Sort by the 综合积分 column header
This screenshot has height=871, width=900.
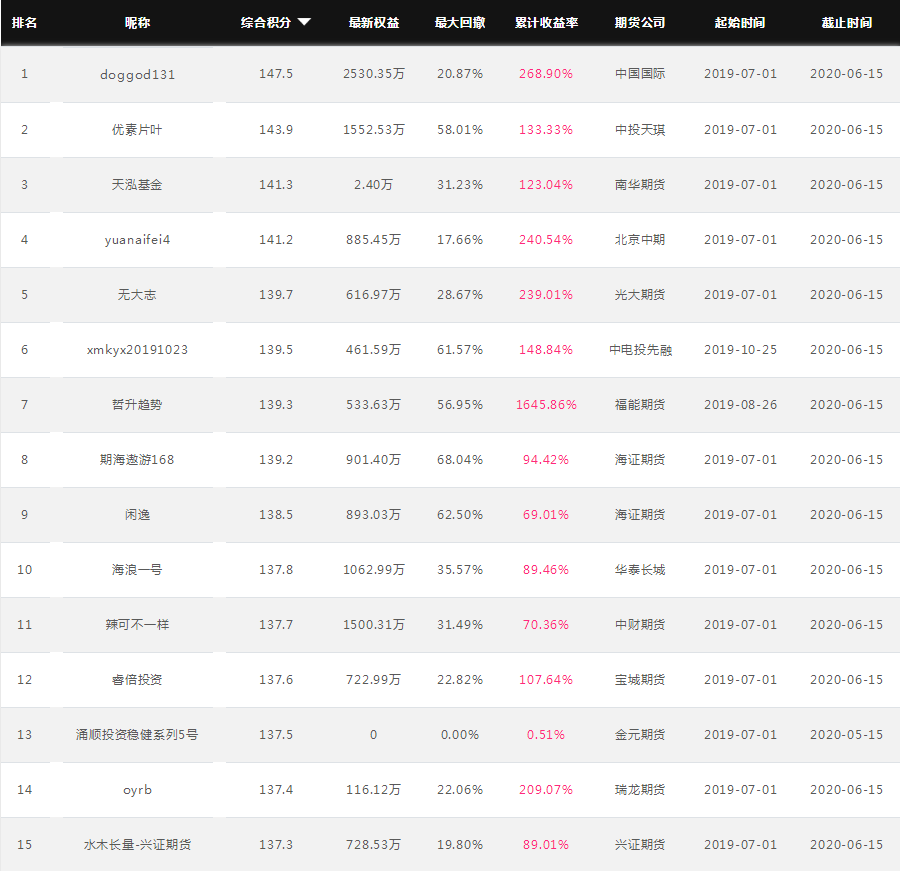[x=266, y=22]
